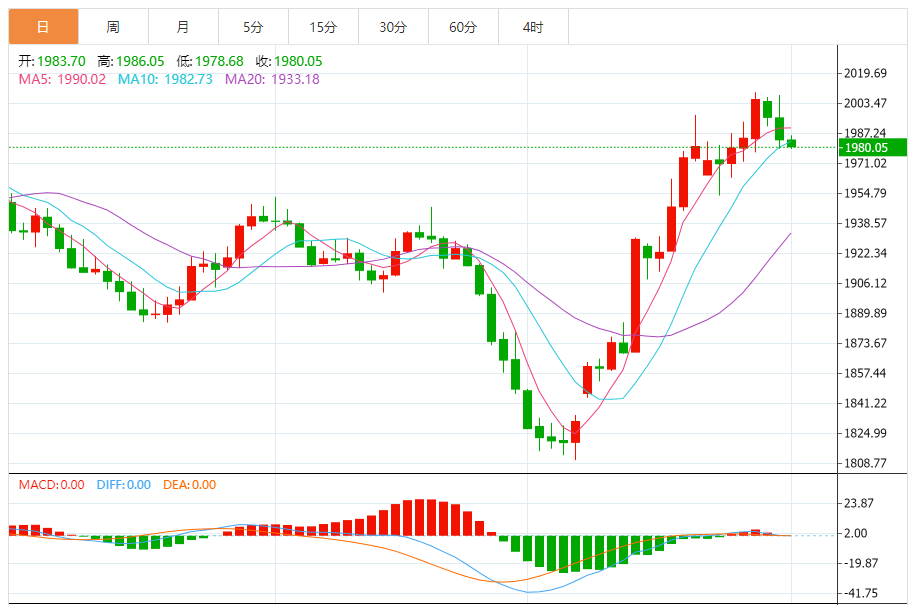Click the -41.75 MACD axis label

(x=861, y=593)
